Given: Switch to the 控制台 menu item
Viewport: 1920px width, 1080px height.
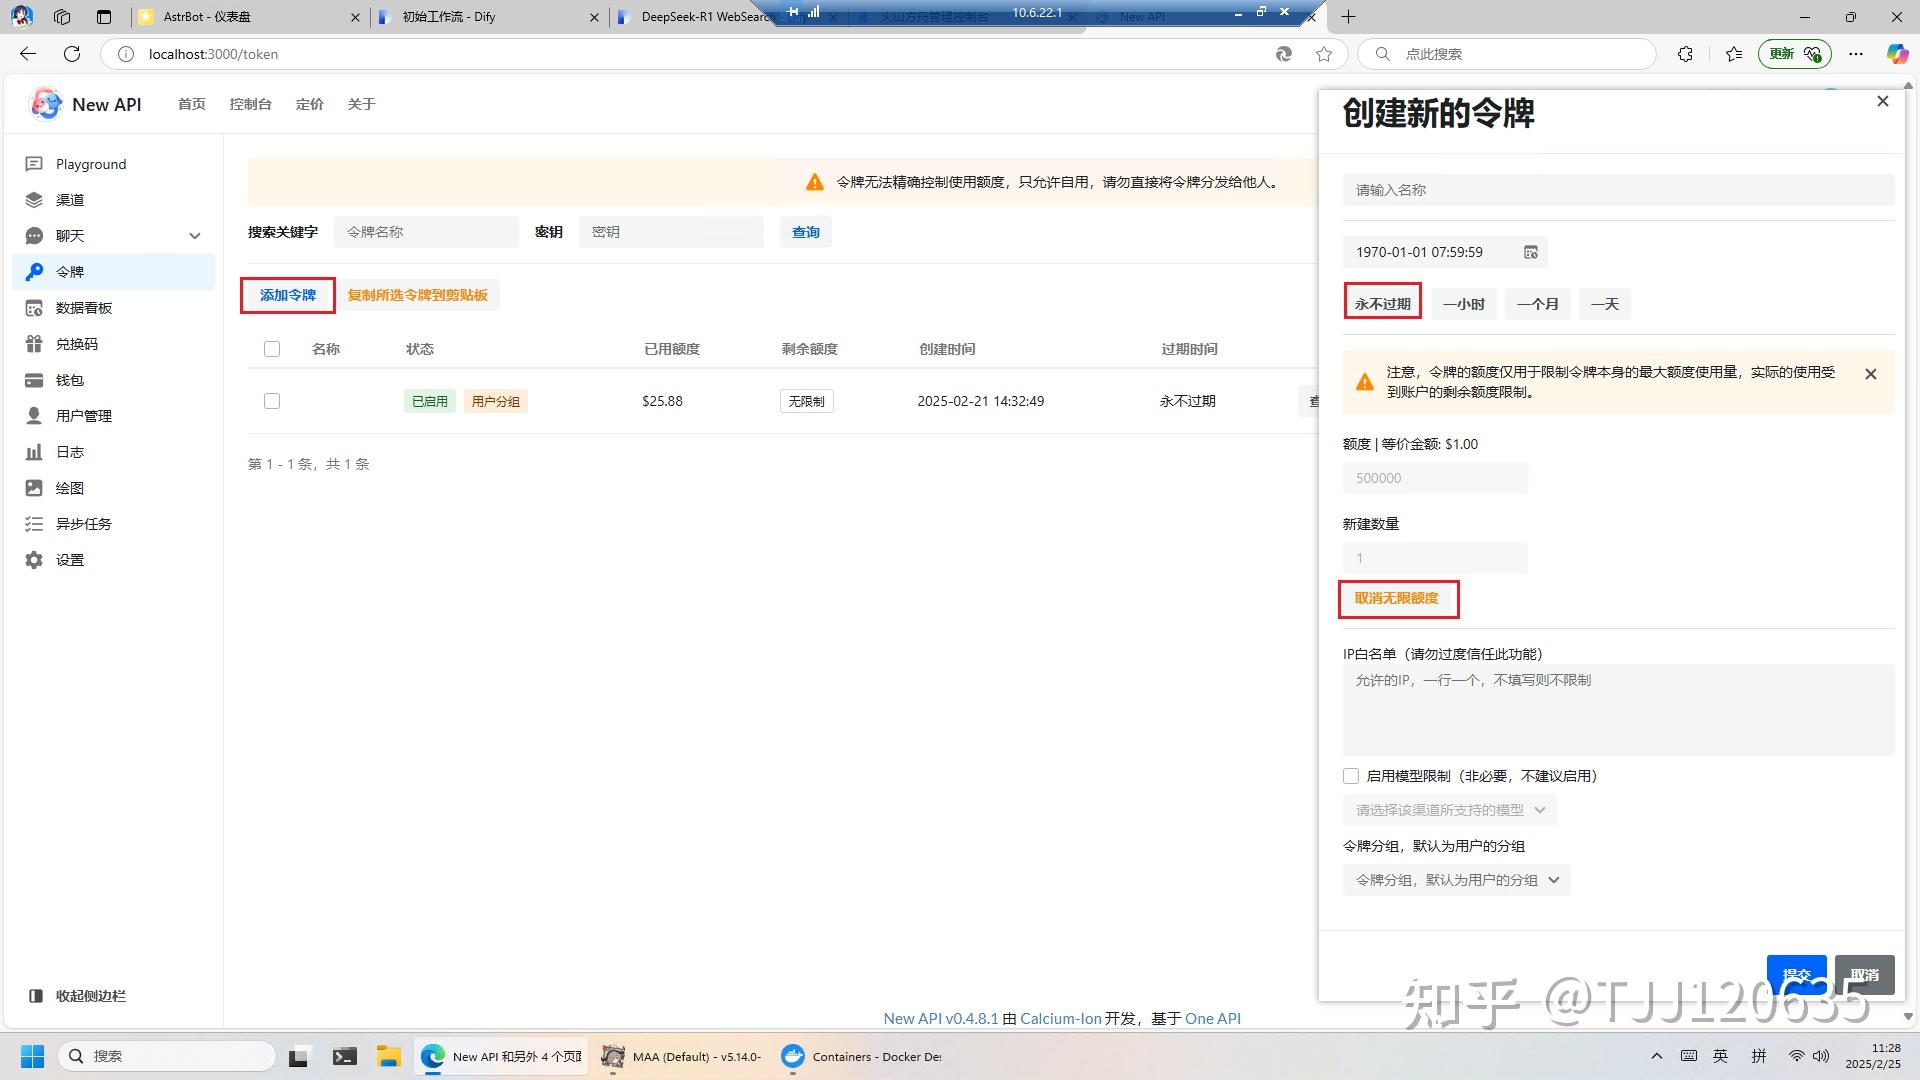Looking at the screenshot, I should [x=250, y=103].
